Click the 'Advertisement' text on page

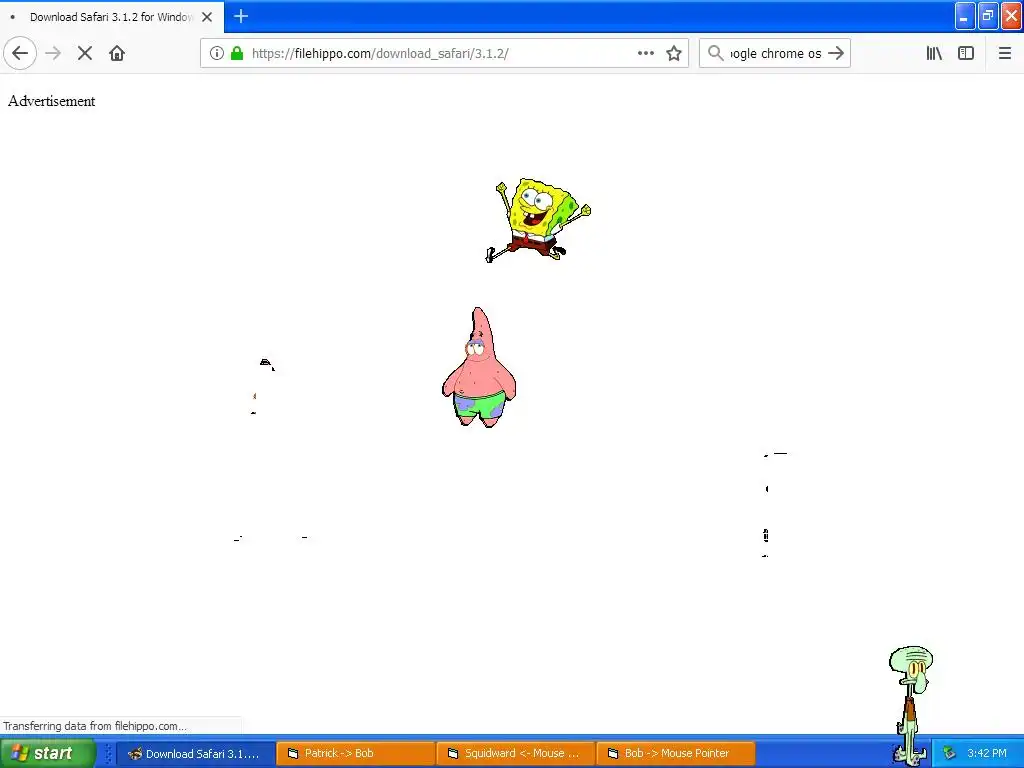52,101
